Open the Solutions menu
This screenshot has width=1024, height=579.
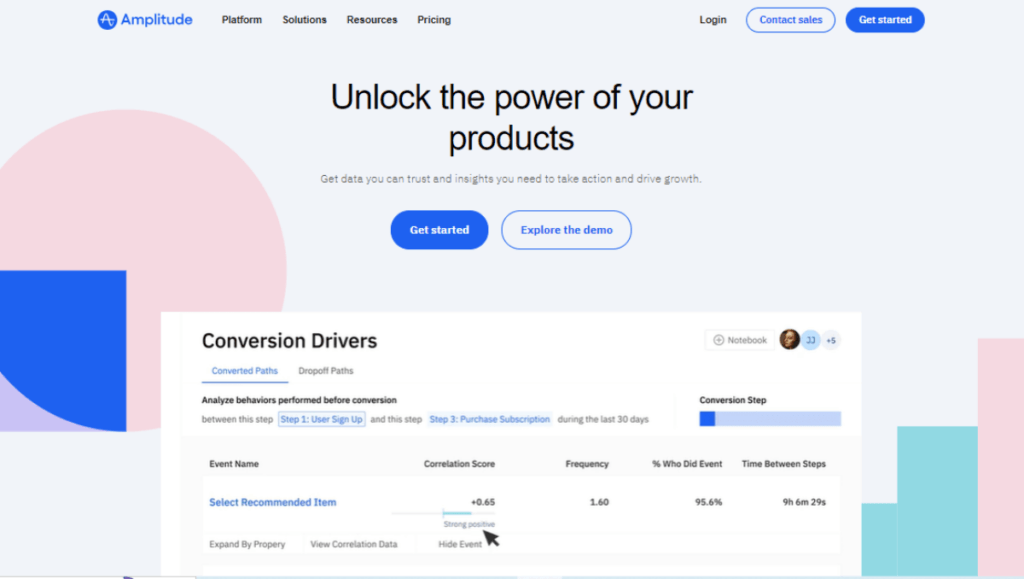(304, 20)
